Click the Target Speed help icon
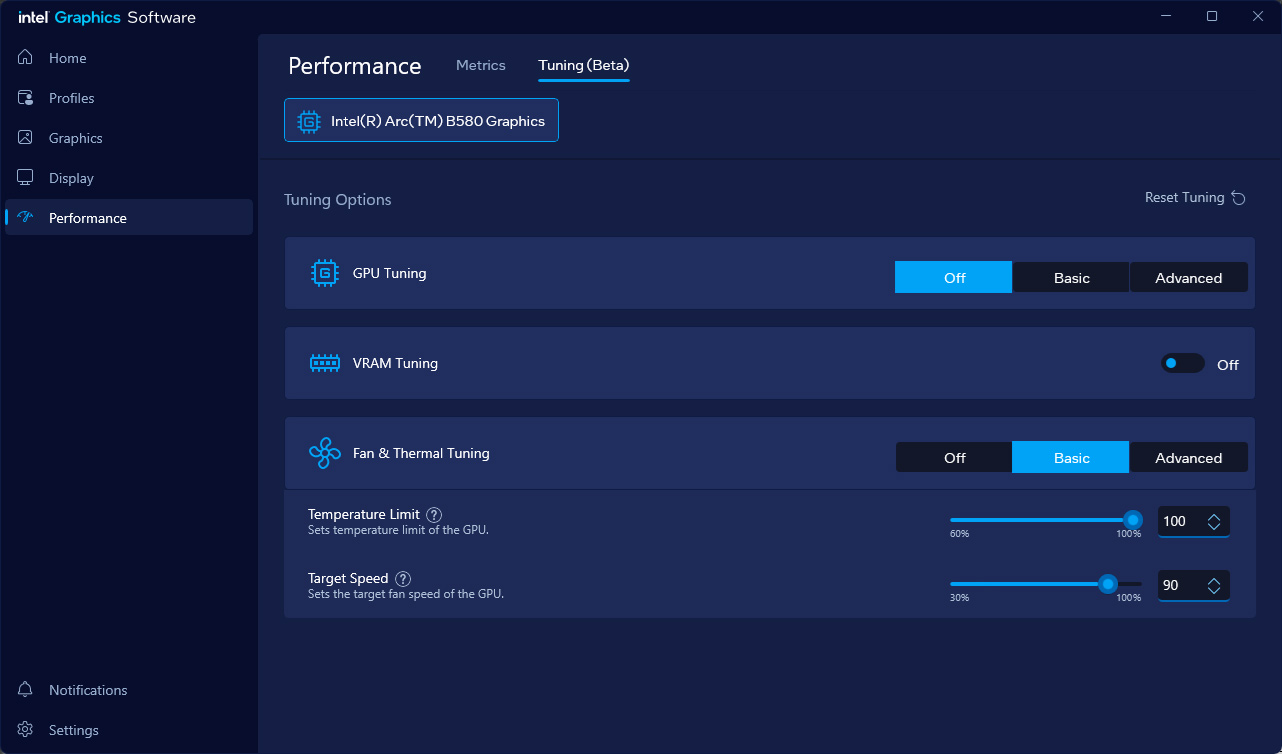The image size is (1282, 754). 403,579
